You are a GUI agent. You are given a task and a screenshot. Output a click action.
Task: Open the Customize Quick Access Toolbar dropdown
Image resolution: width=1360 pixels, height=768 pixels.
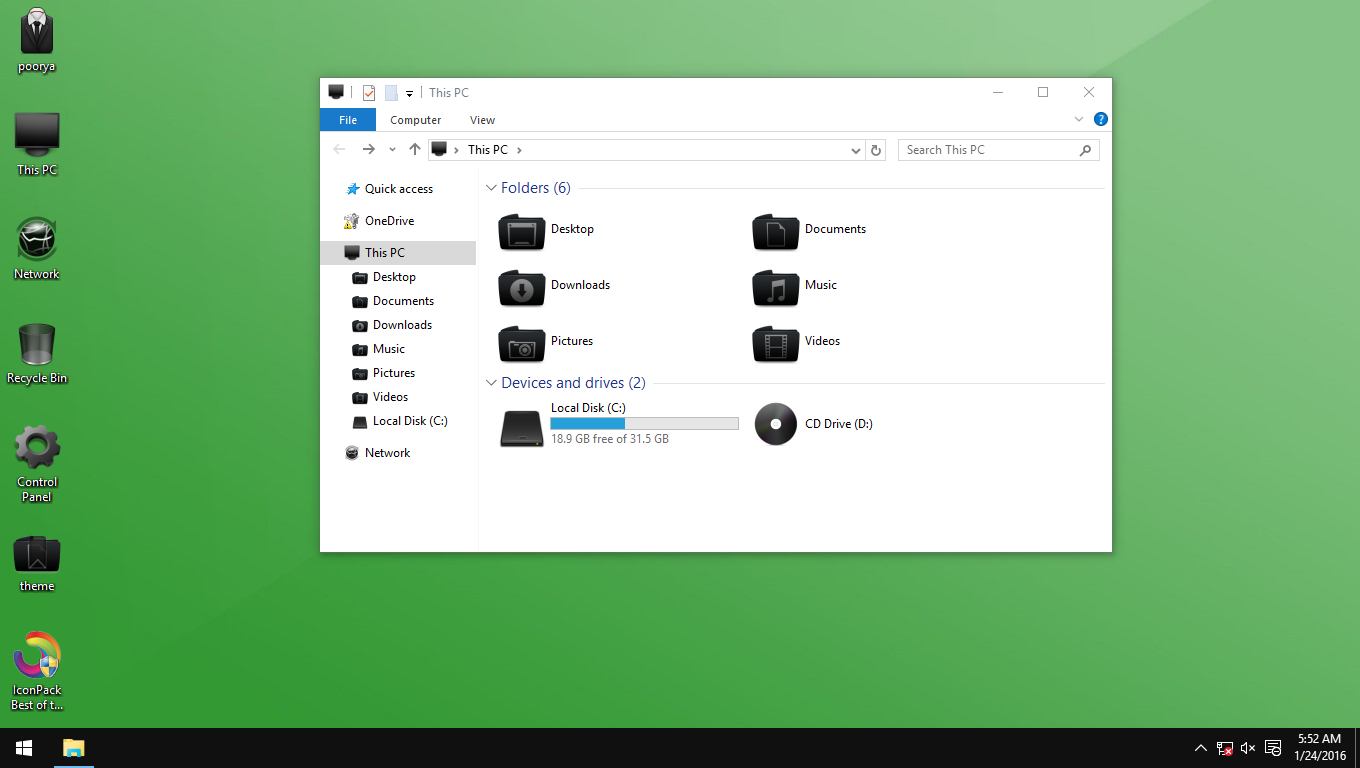click(409, 92)
